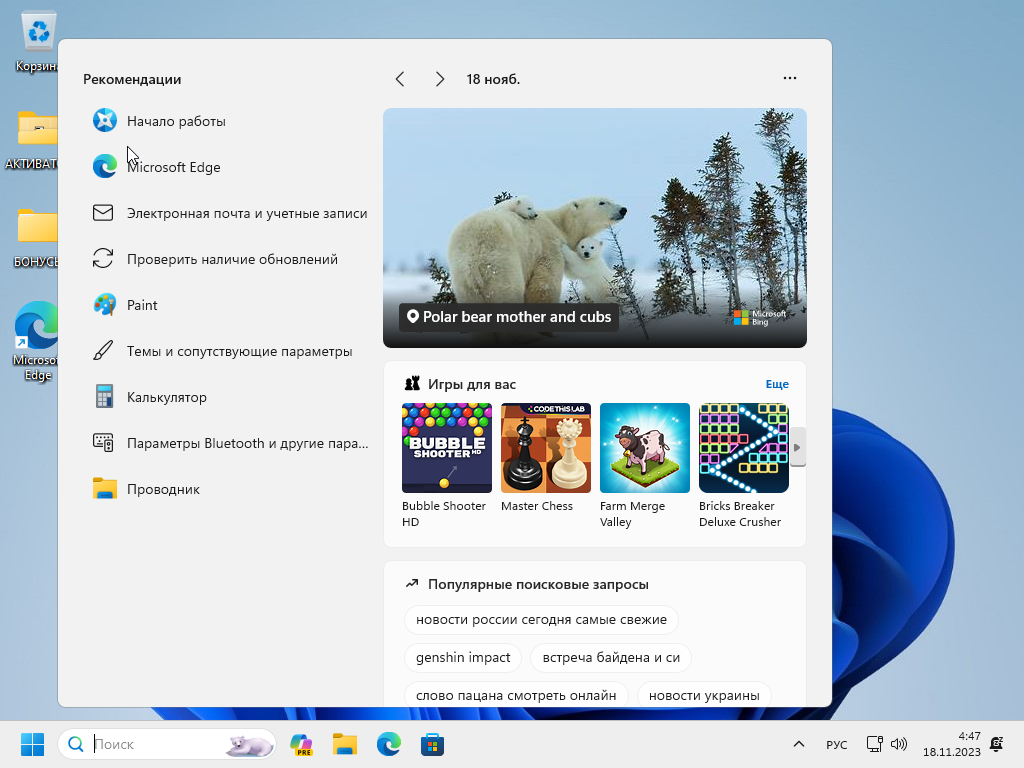Open the mail envelope icon for email accounts
The width and height of the screenshot is (1024, 768).
coord(103,213)
